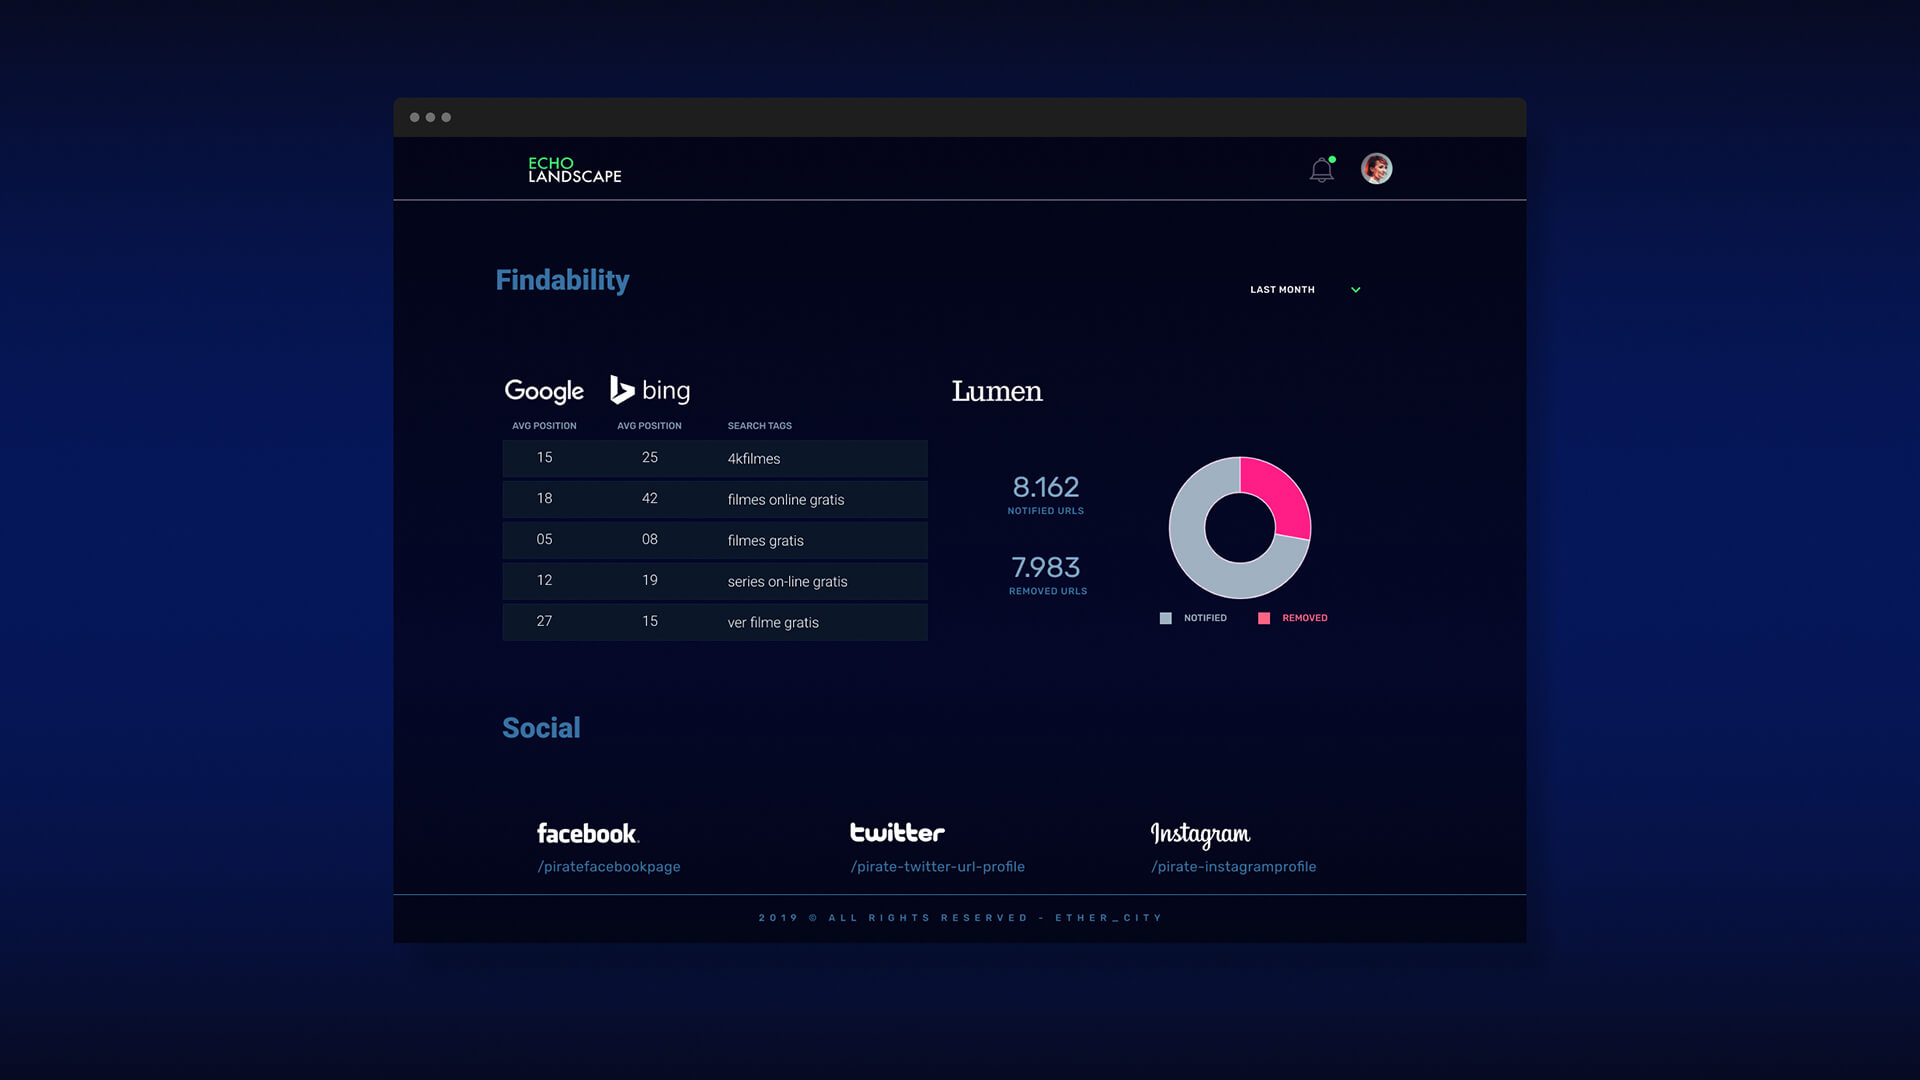Click the Facebook logo
The image size is (1920, 1080).
pos(588,833)
